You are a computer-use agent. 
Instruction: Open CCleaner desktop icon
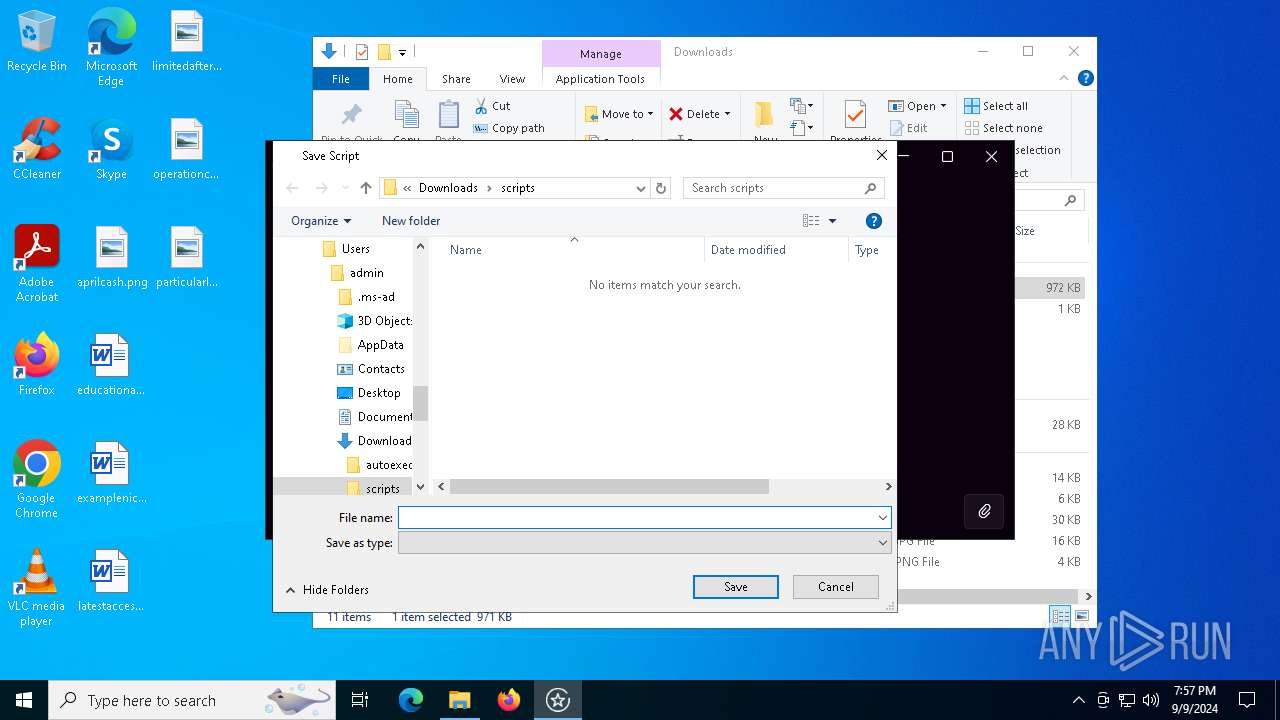coord(37,149)
